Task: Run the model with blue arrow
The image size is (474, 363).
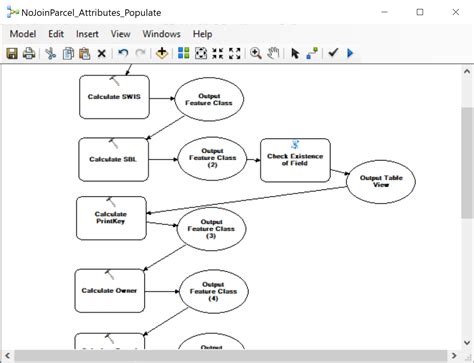Action: coord(350,53)
